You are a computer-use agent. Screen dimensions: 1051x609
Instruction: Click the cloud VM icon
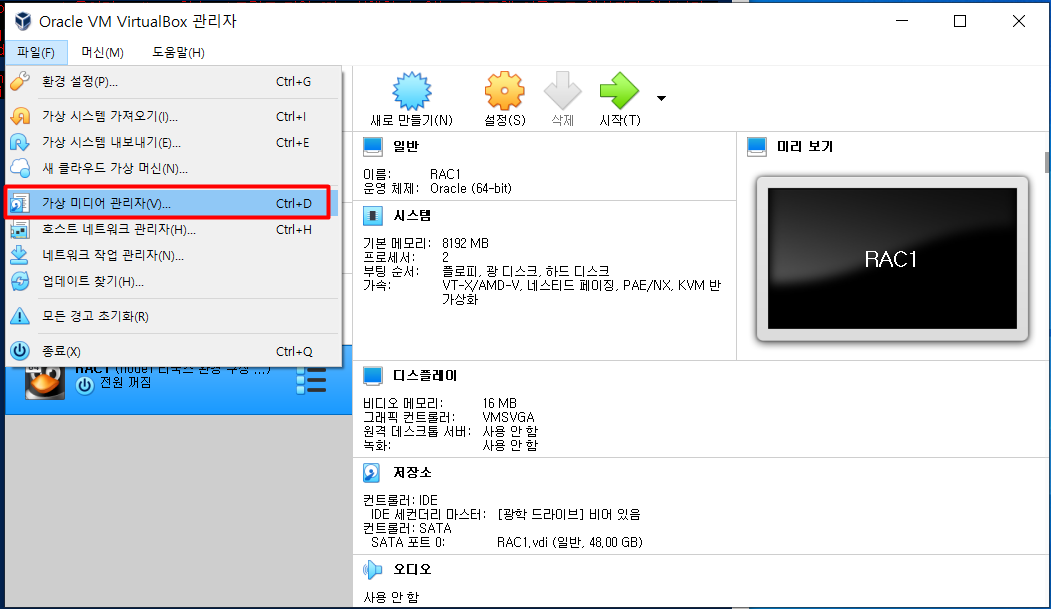pyautogui.click(x=20, y=168)
